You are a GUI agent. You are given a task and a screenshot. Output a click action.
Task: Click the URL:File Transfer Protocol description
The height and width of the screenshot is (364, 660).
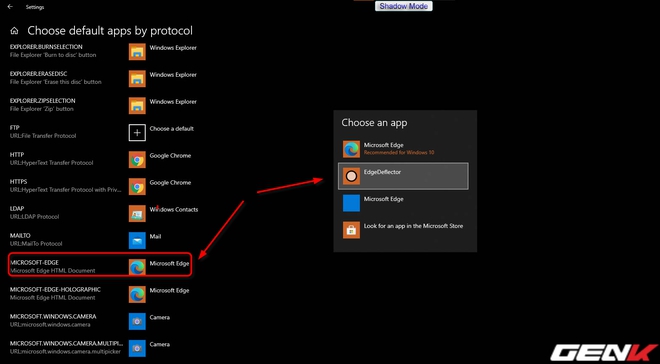43,136
